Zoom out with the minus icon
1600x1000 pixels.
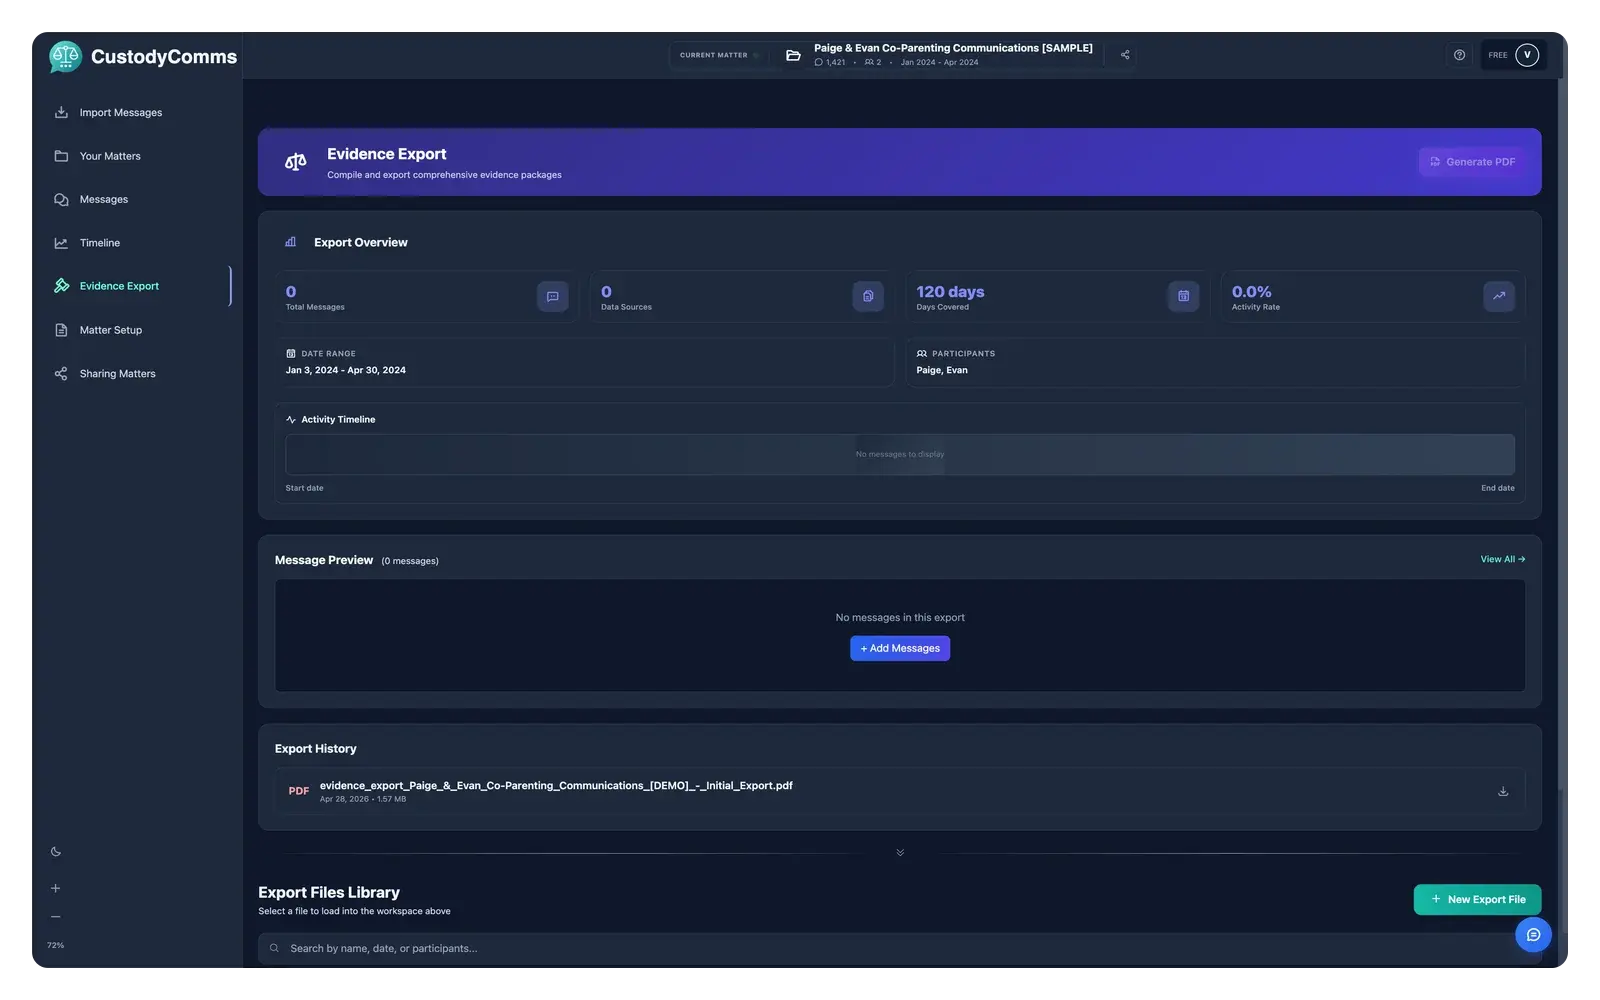[x=56, y=917]
